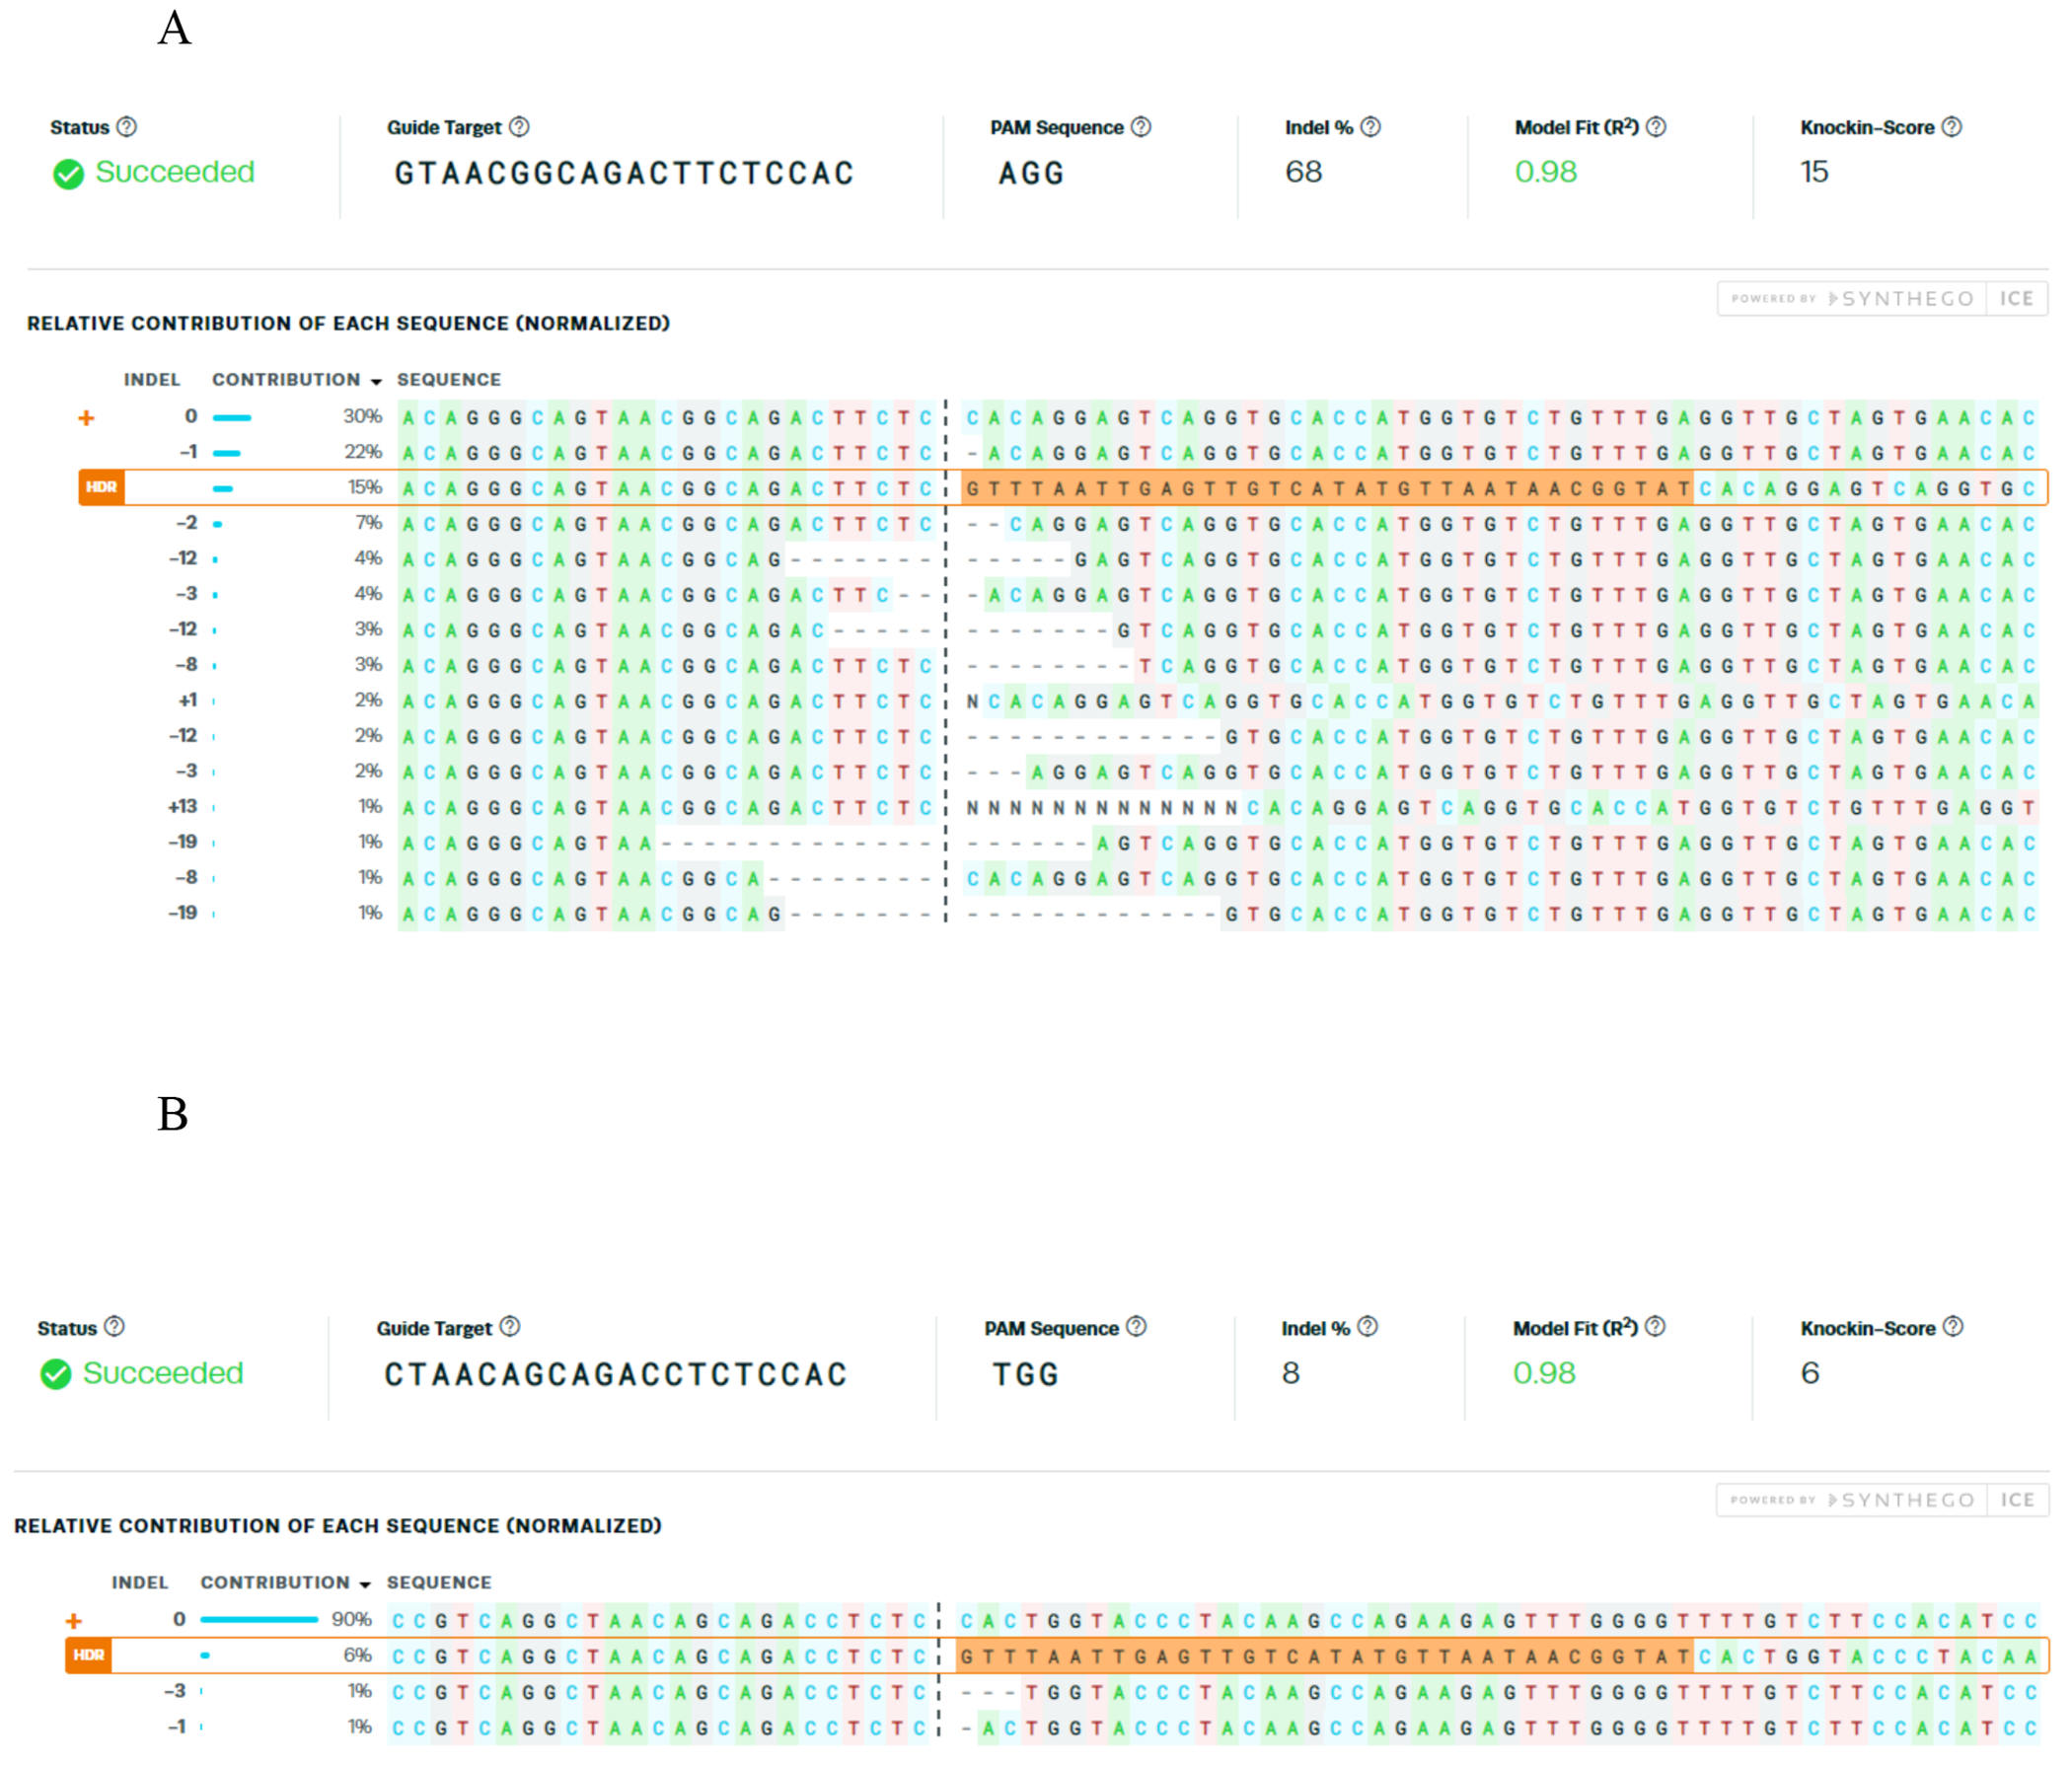
Task: Click the orange HDR insert sequence in panel A
Action: point(1327,488)
